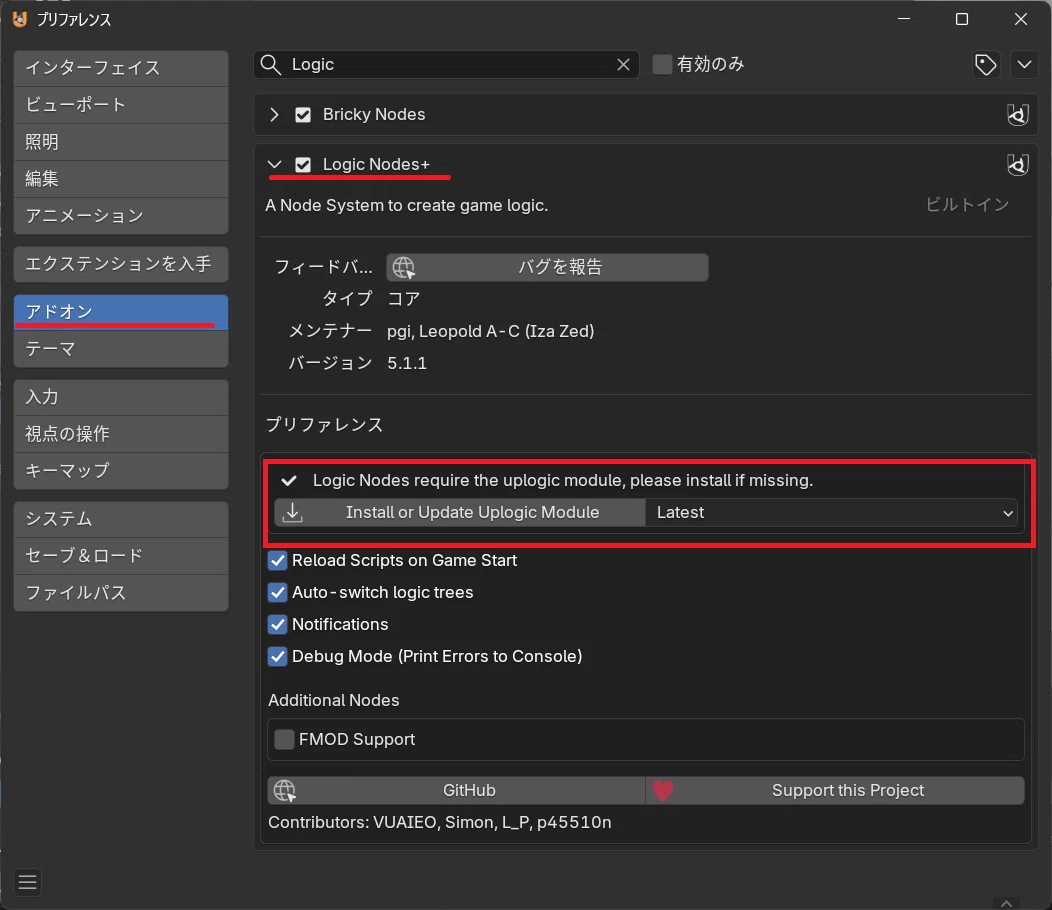Open the ビューポート tab
Image resolution: width=1052 pixels, height=910 pixels.
(x=121, y=105)
